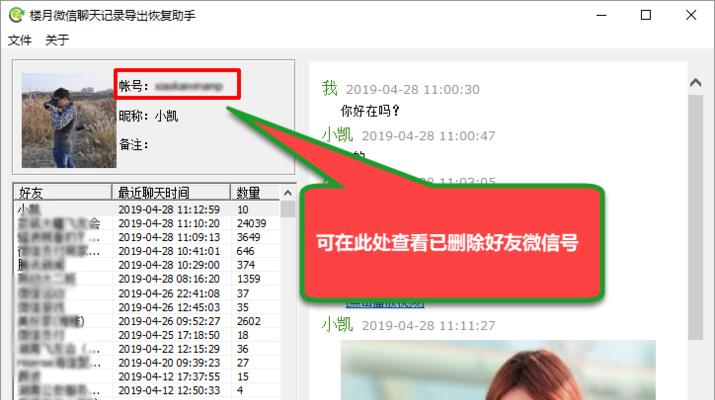Click the 昵称: 小凯 nickname text
This screenshot has width=715, height=400.
pyautogui.click(x=149, y=116)
